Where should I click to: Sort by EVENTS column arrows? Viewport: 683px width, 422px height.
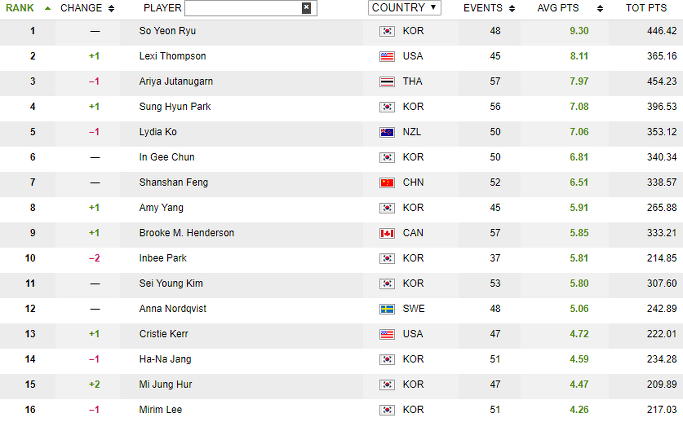coord(512,8)
